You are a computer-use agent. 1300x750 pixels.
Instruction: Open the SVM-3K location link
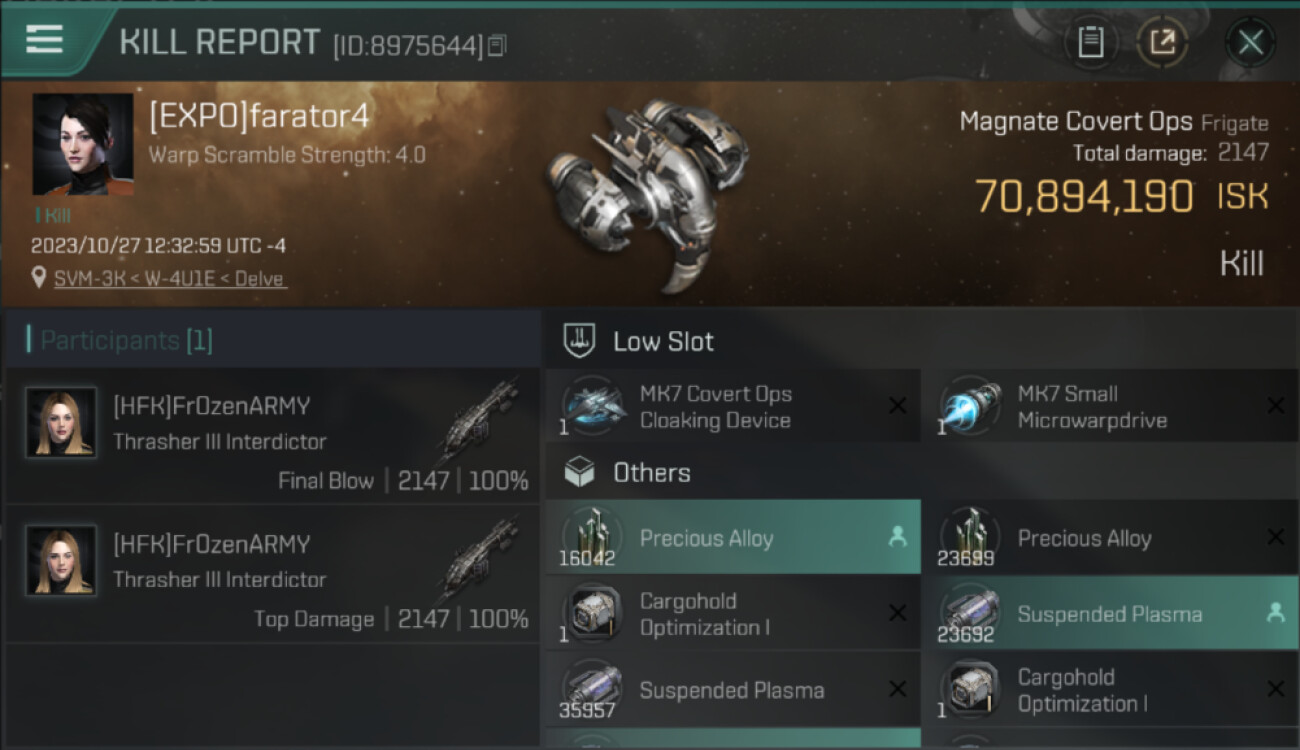pos(170,279)
